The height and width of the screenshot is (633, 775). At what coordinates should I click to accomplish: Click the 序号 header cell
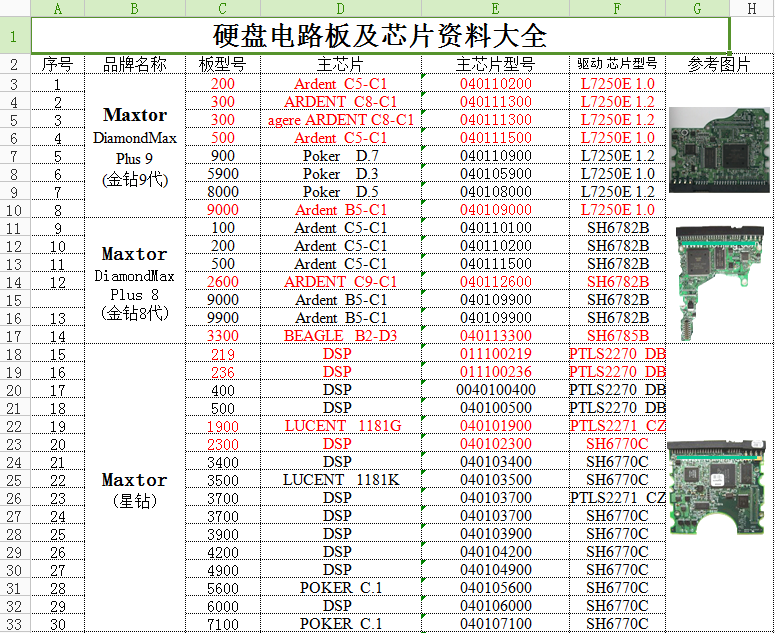[x=58, y=64]
